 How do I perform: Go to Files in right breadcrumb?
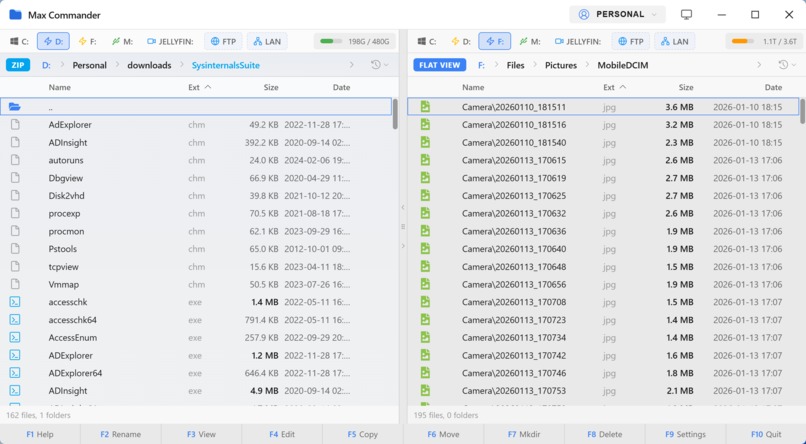(x=516, y=65)
